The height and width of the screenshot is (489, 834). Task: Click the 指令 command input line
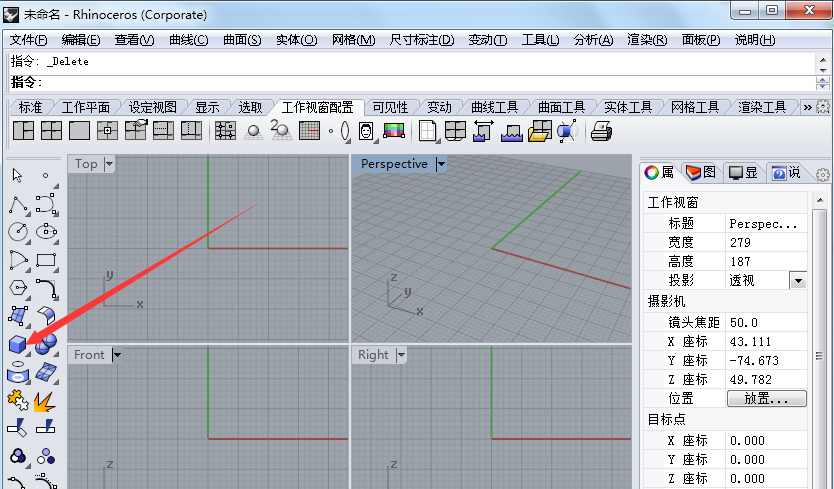412,82
